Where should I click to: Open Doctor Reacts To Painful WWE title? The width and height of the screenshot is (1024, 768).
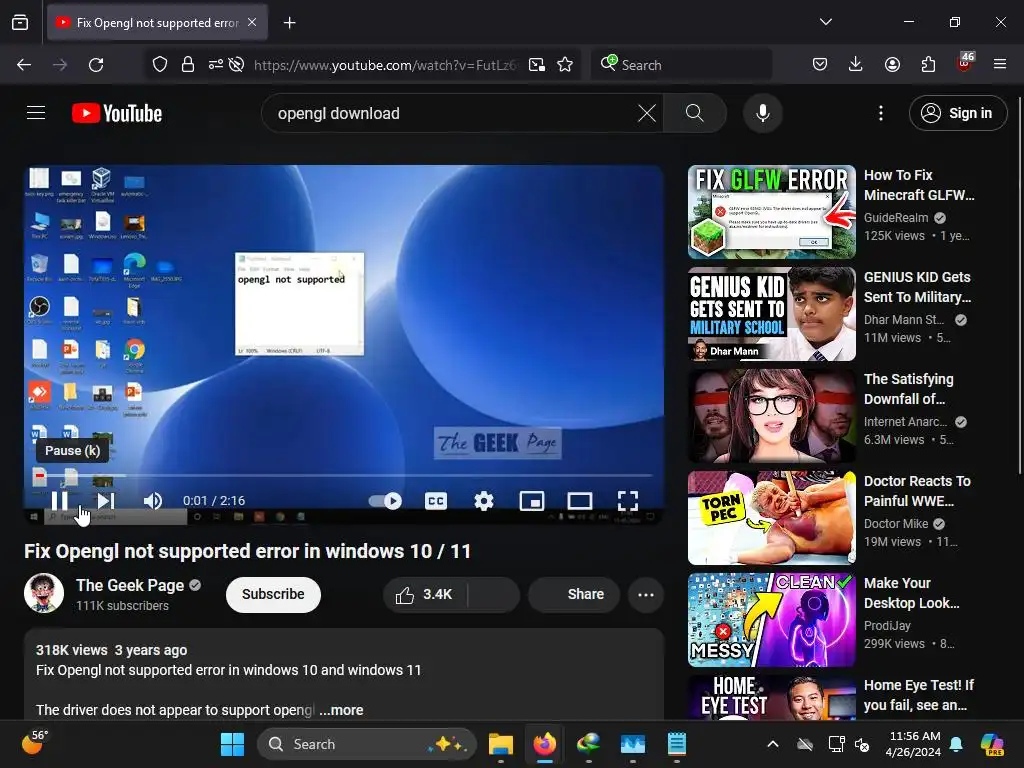pos(917,491)
